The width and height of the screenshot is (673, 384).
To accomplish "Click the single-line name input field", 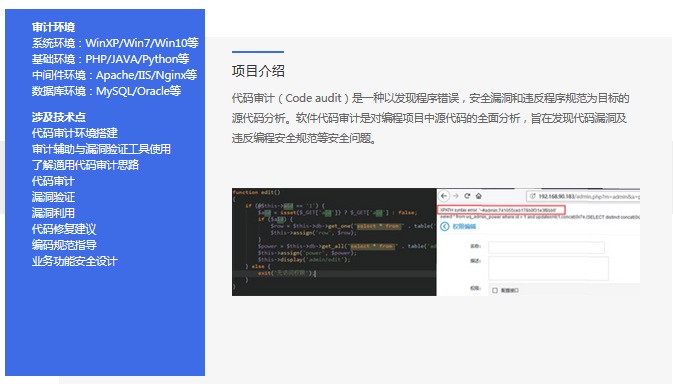I will coord(546,248).
